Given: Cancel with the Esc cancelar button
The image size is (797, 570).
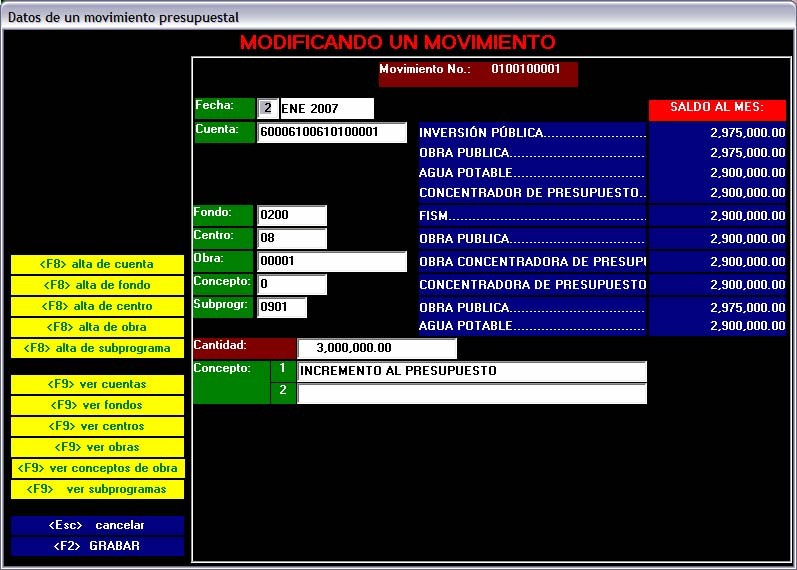Looking at the screenshot, I should tap(97, 525).
